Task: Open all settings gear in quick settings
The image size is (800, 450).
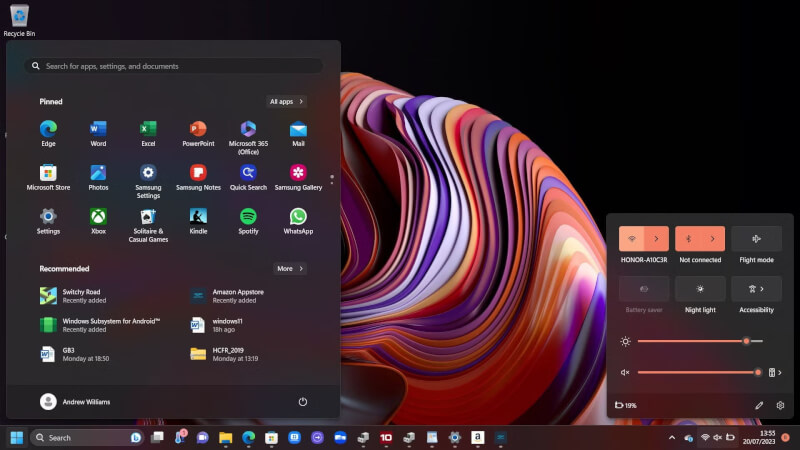Action: (780, 405)
